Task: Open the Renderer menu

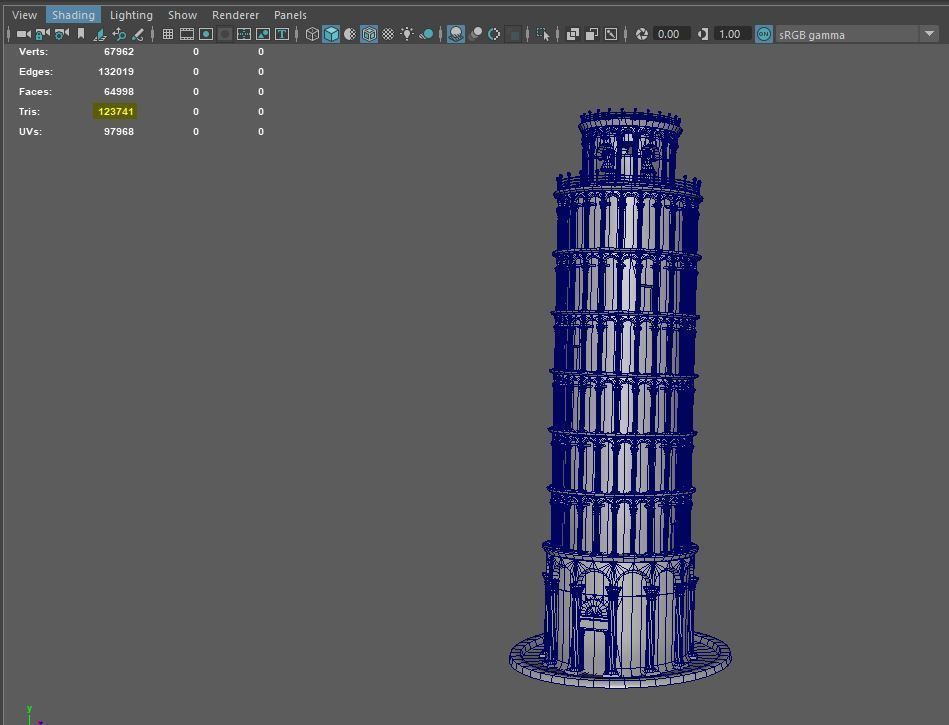Action: pos(235,15)
